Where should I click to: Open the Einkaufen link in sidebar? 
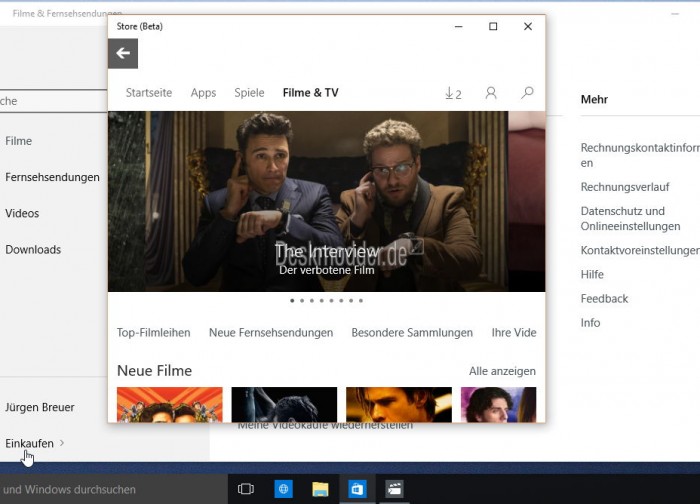coord(29,443)
